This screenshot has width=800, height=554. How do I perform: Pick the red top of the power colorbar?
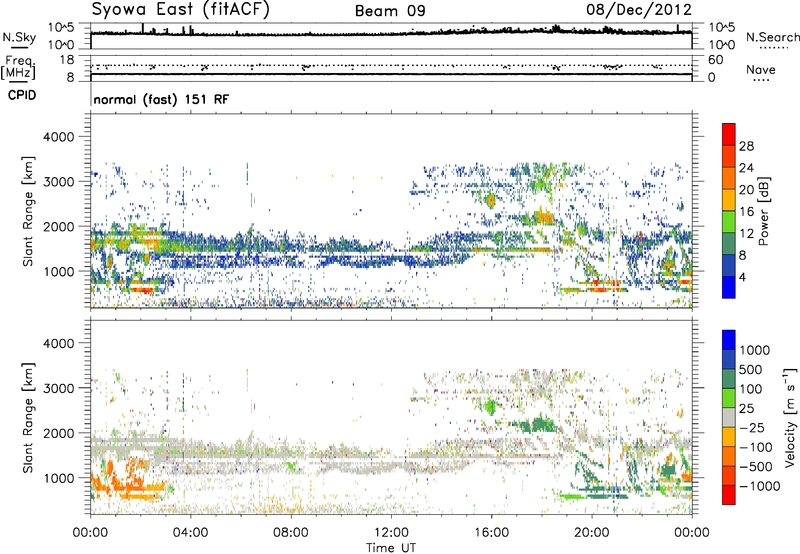click(x=729, y=133)
